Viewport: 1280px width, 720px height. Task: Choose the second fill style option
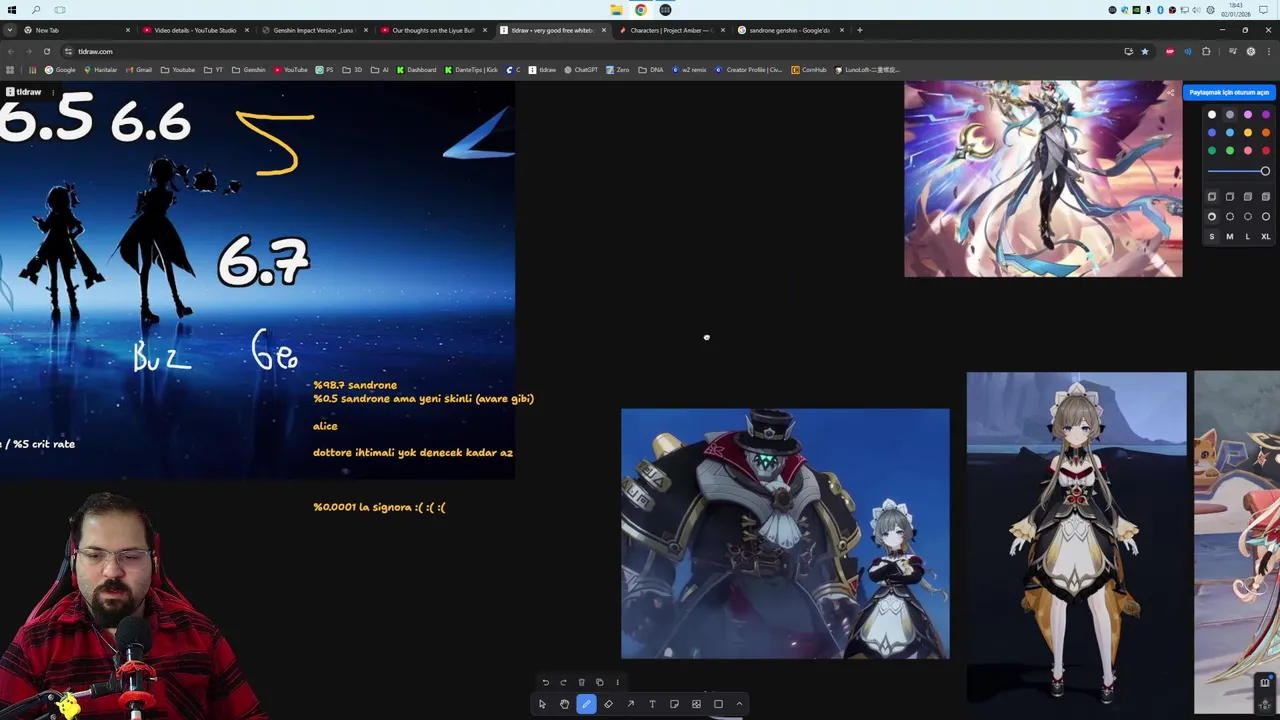click(x=1230, y=197)
